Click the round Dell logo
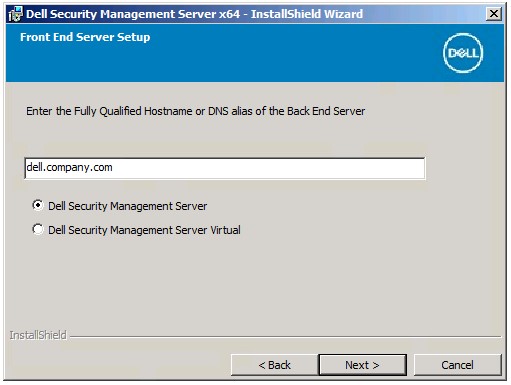This screenshot has width=511, height=385. coord(463,53)
